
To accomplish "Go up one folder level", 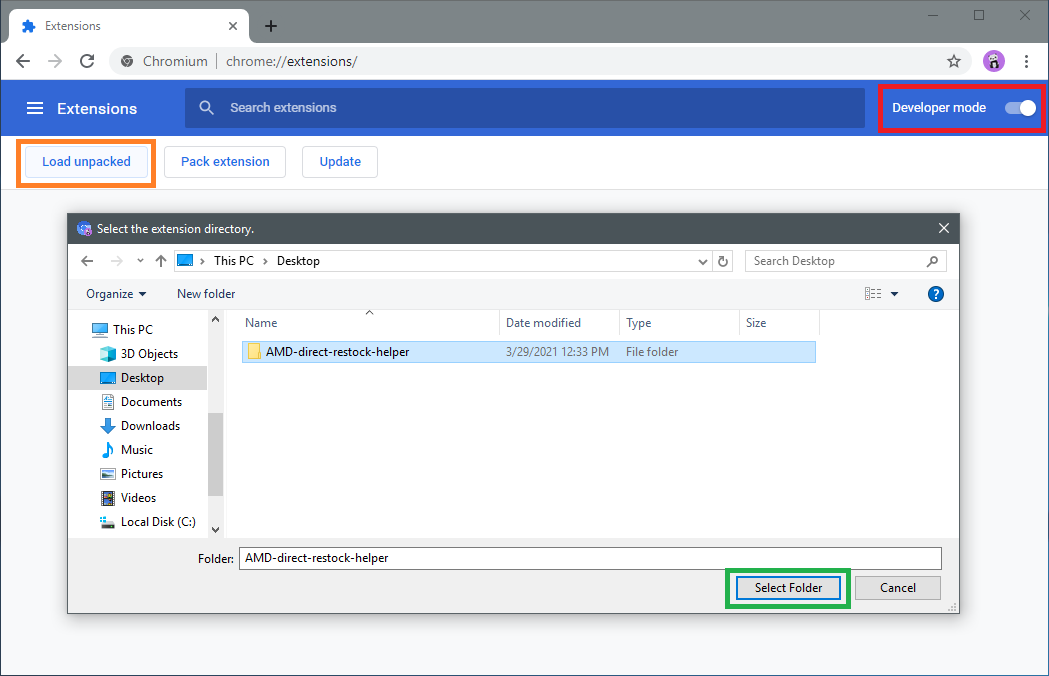I will pyautogui.click(x=161, y=261).
